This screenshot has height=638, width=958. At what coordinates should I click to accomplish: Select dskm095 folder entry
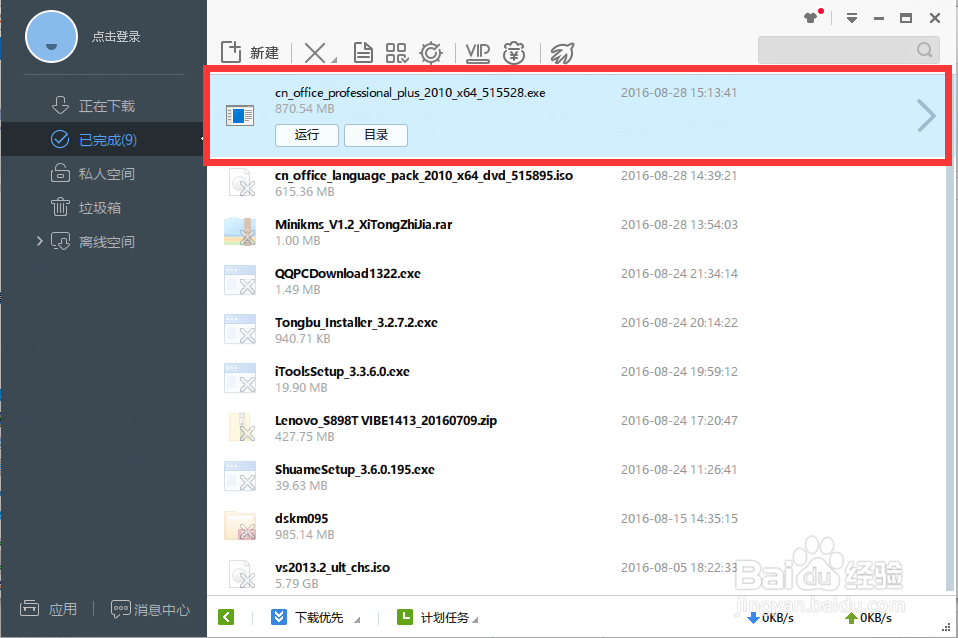pos(302,518)
